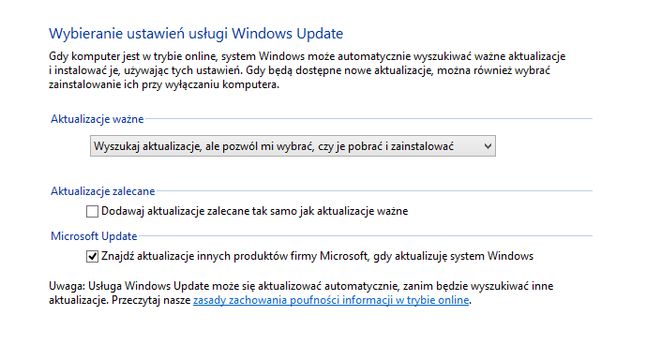The image size is (646, 361).
Task: Select the 'Wyszukaj aktualizacje, ale pozwól mi wybrać' combo box
Action: click(x=293, y=146)
